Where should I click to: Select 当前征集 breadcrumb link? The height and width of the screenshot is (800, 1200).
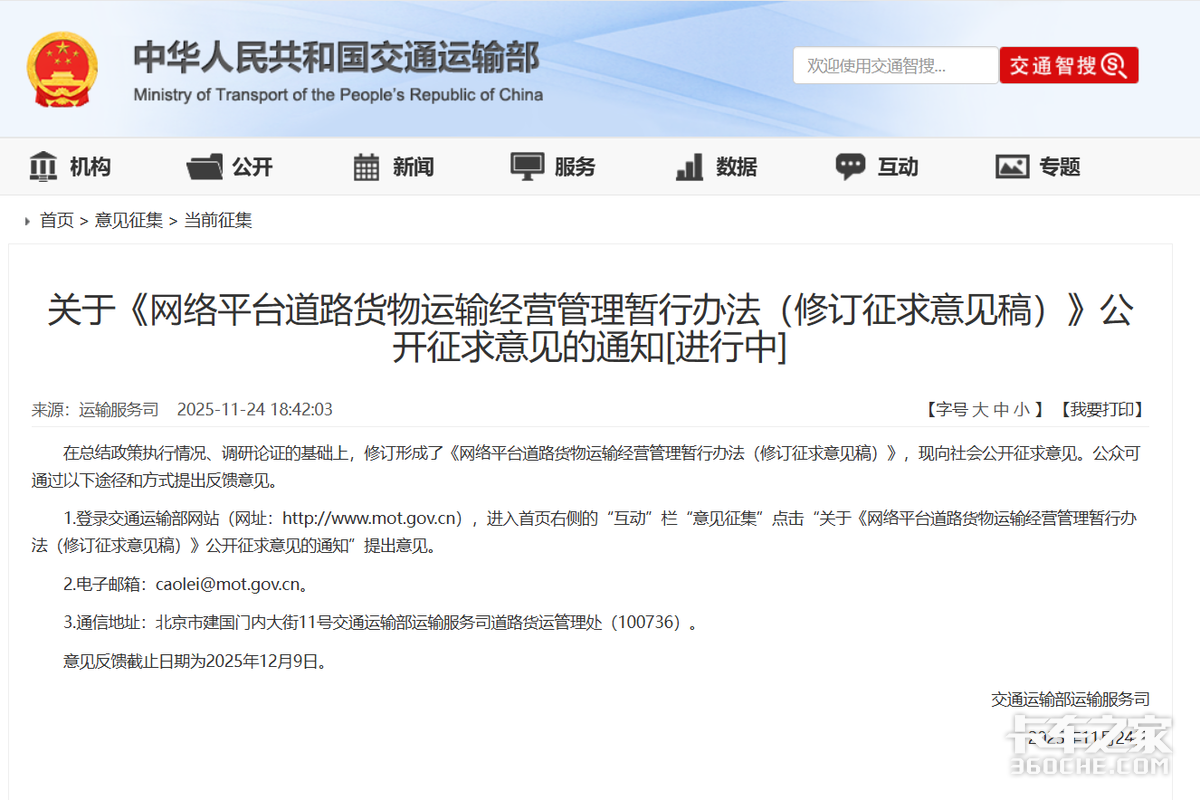[x=218, y=220]
